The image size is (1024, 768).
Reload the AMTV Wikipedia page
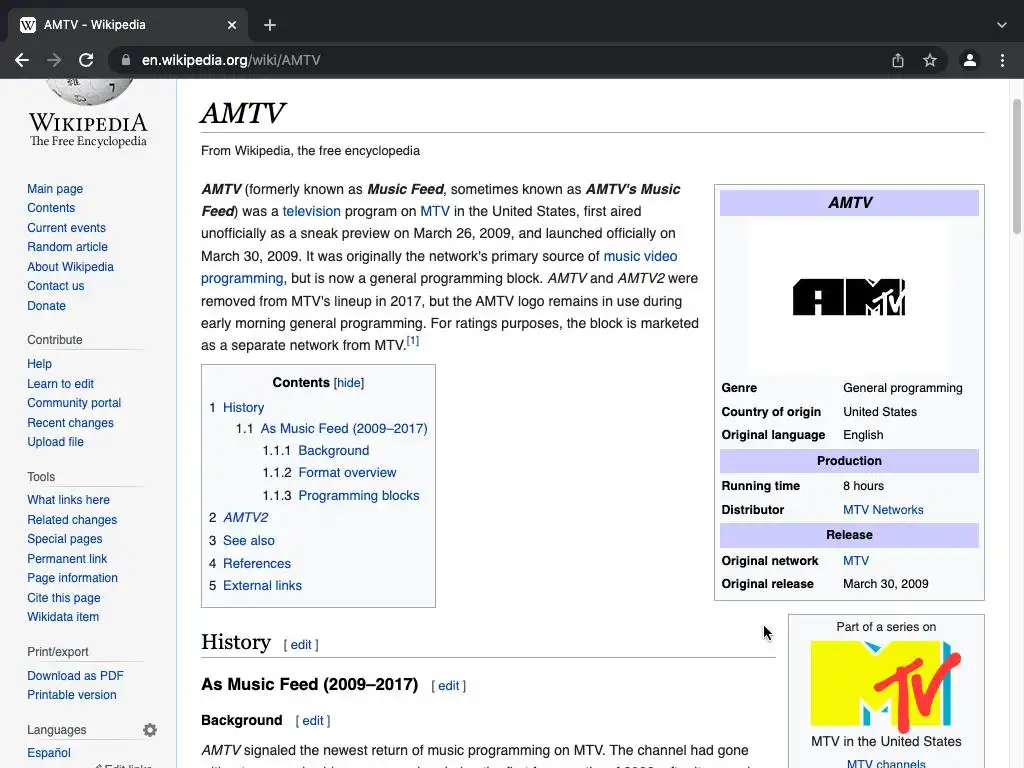[86, 60]
